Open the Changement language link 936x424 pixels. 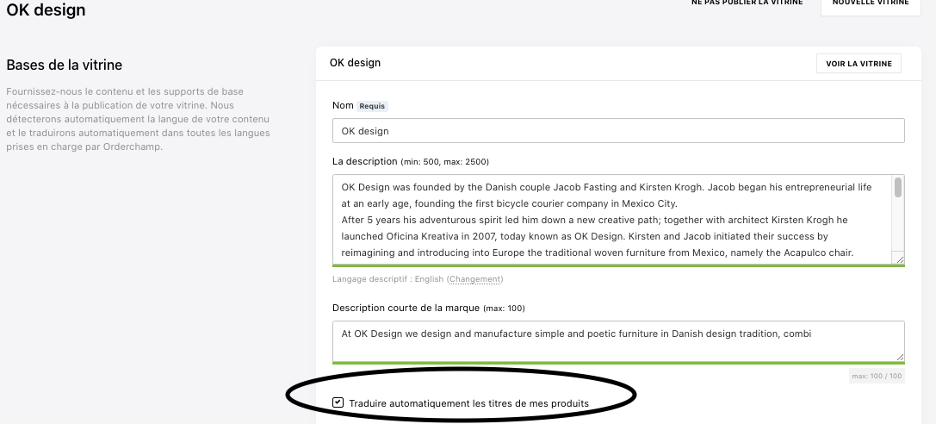click(475, 279)
